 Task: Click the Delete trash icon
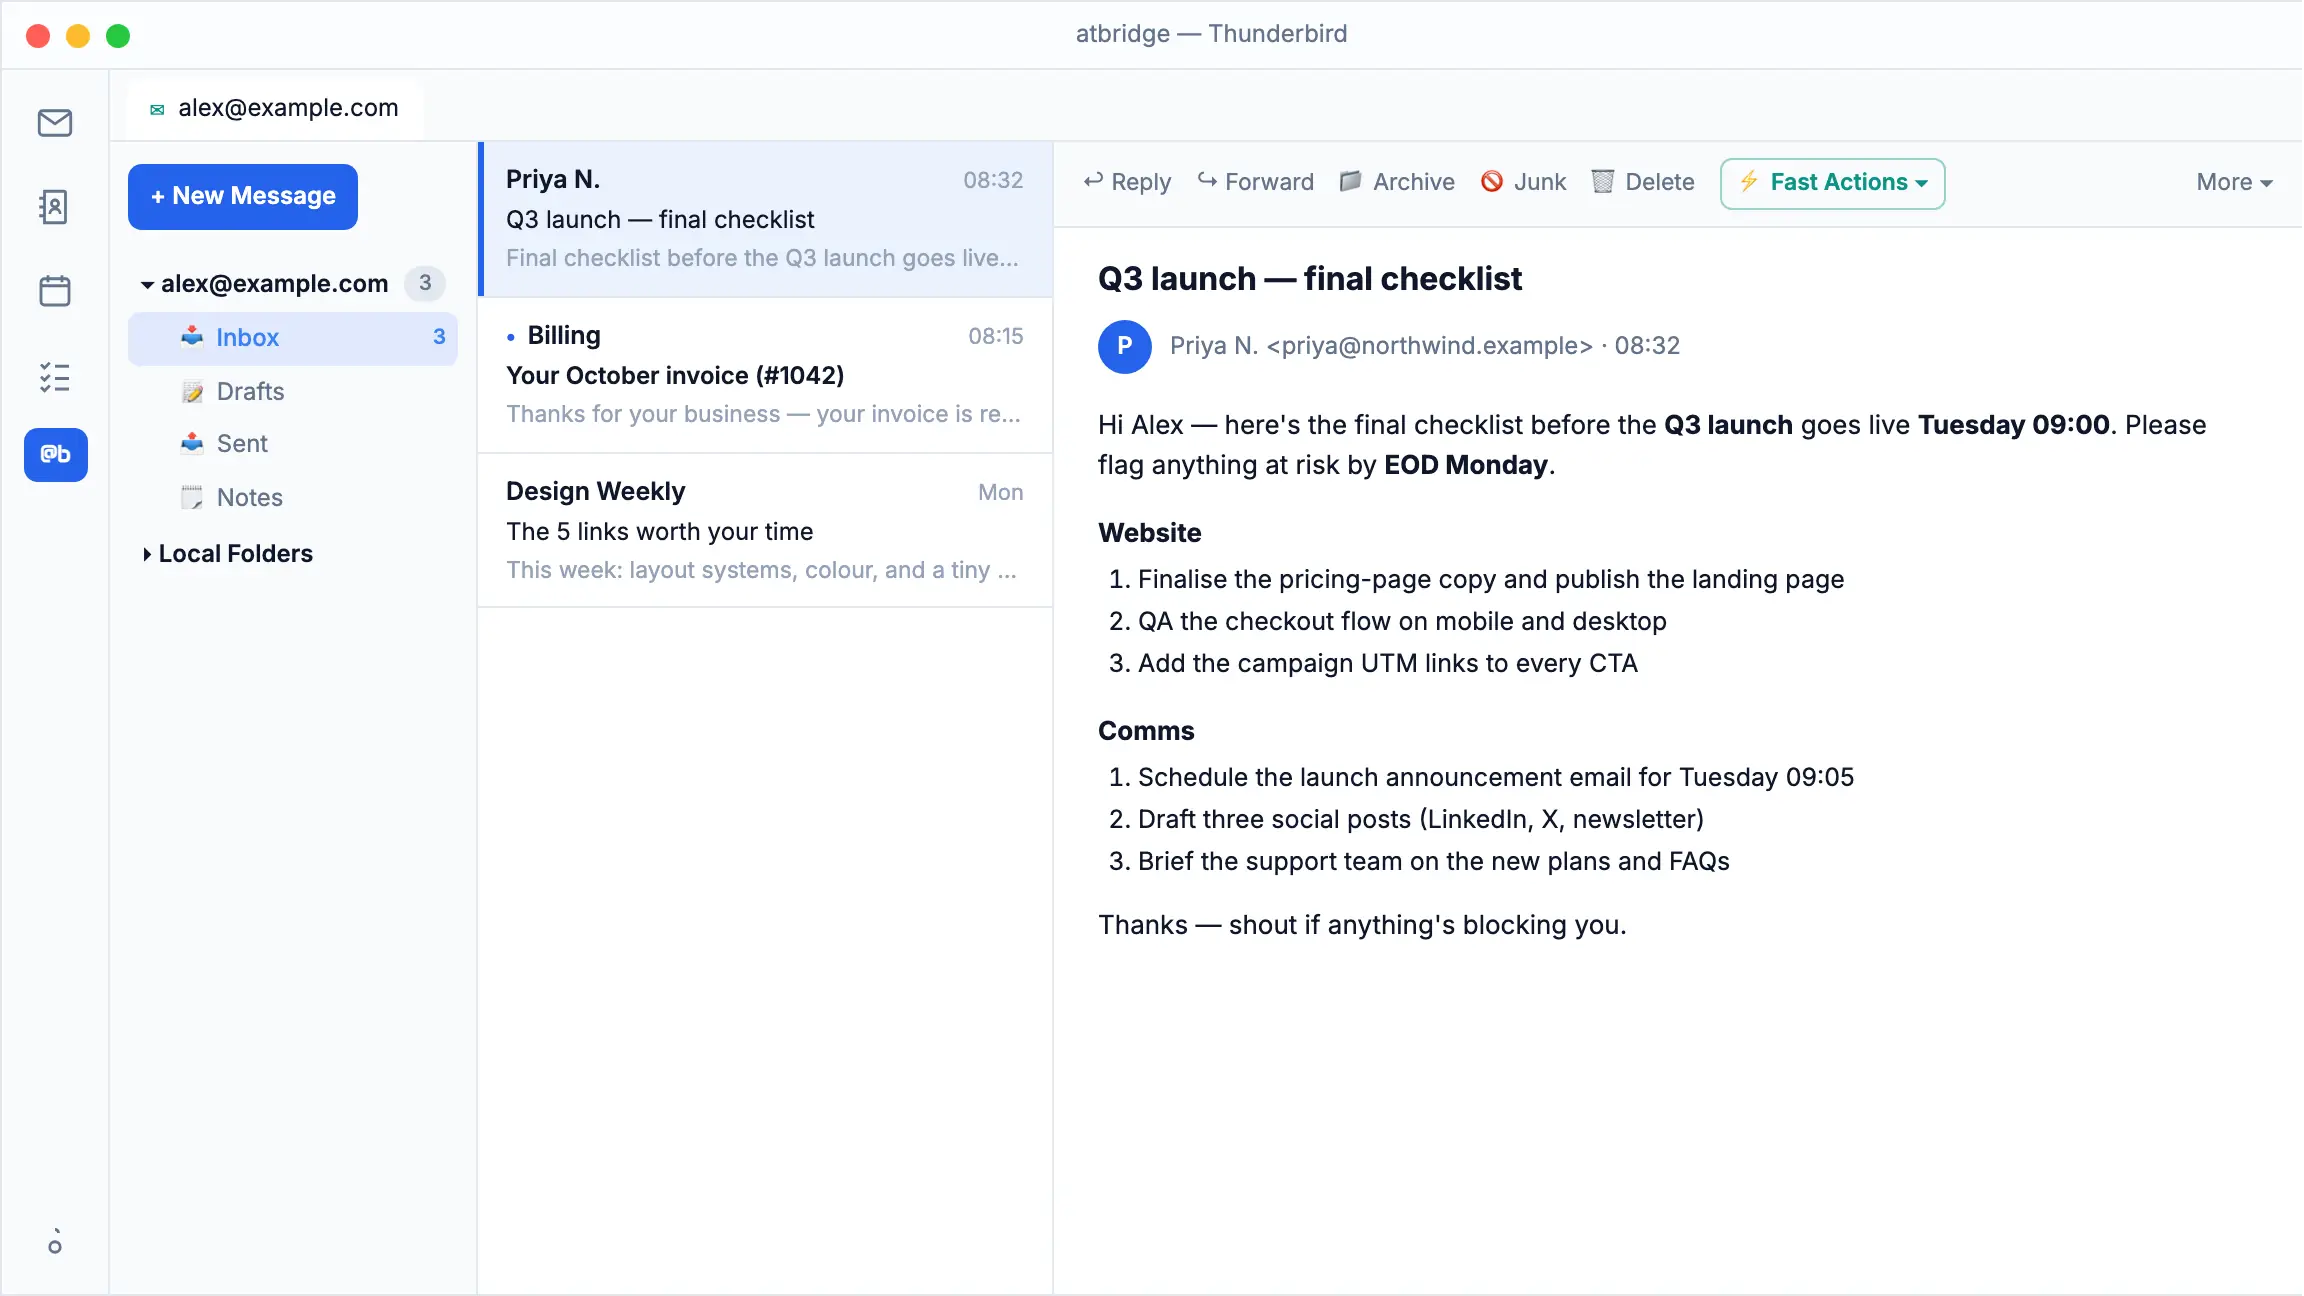pos(1603,181)
